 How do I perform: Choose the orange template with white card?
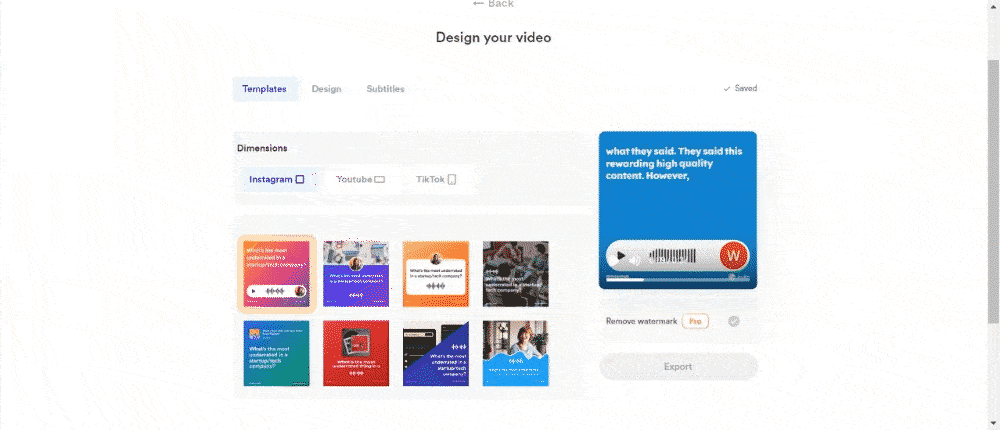coord(436,274)
